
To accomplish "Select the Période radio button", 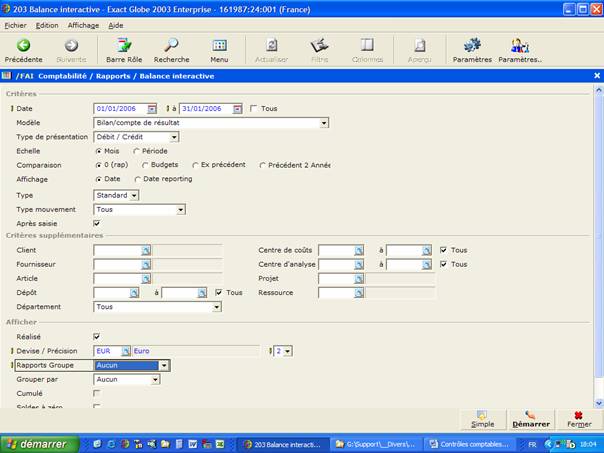I will pyautogui.click(x=137, y=151).
